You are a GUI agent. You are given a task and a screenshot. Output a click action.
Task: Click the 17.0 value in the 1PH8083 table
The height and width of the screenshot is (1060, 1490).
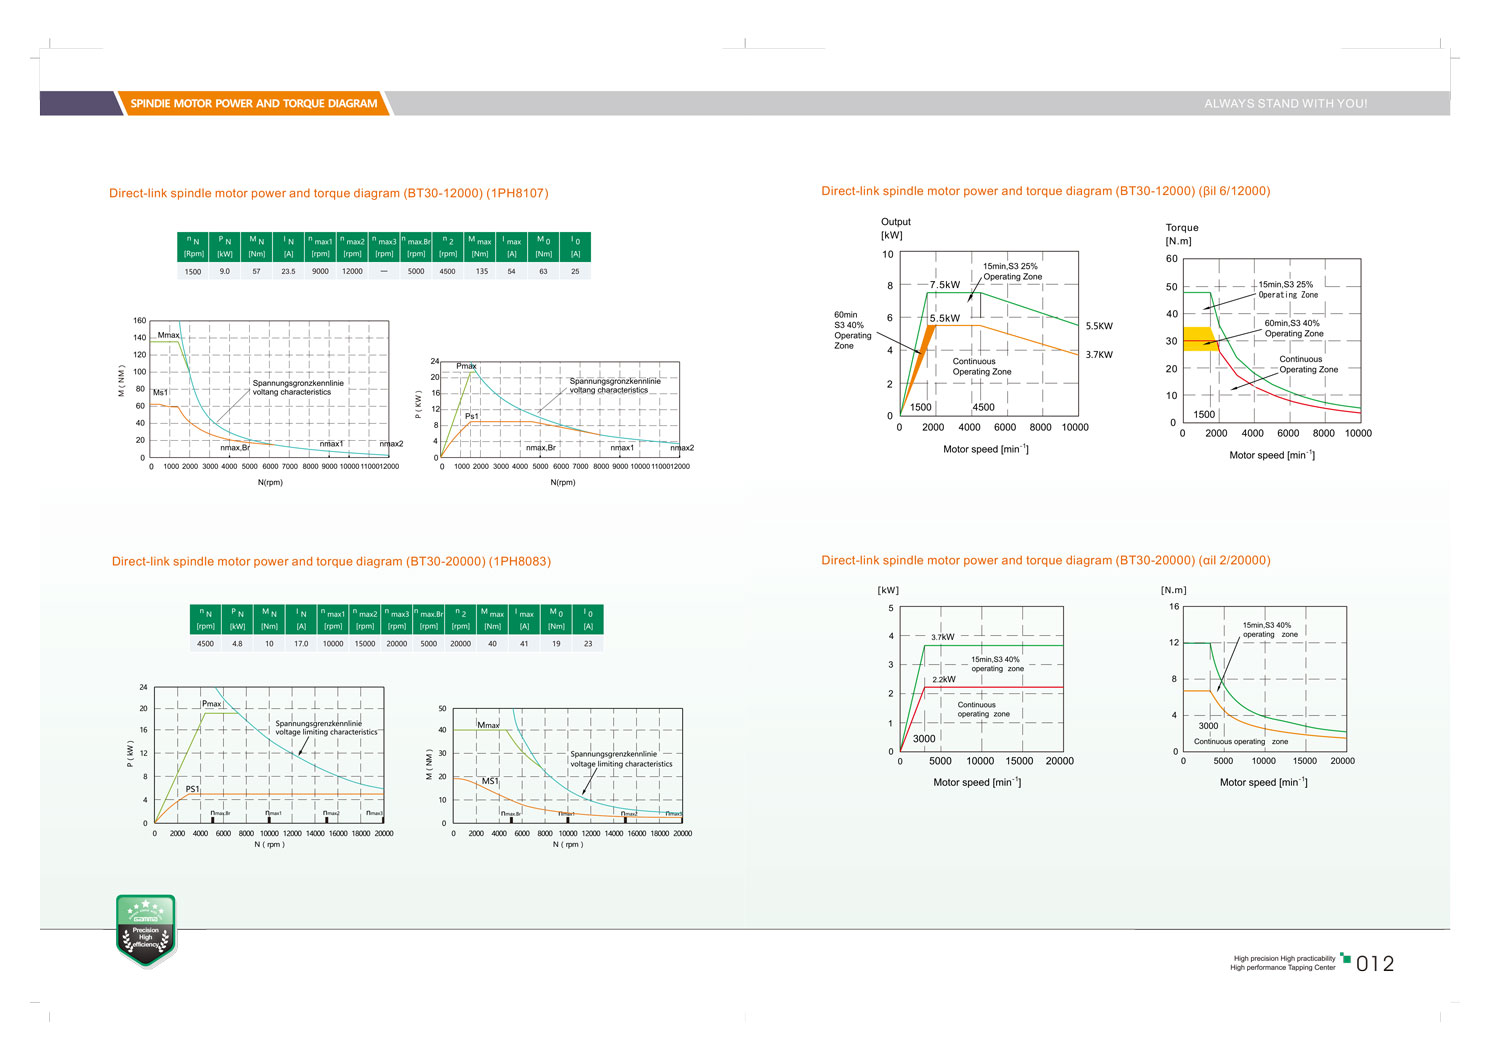301,644
